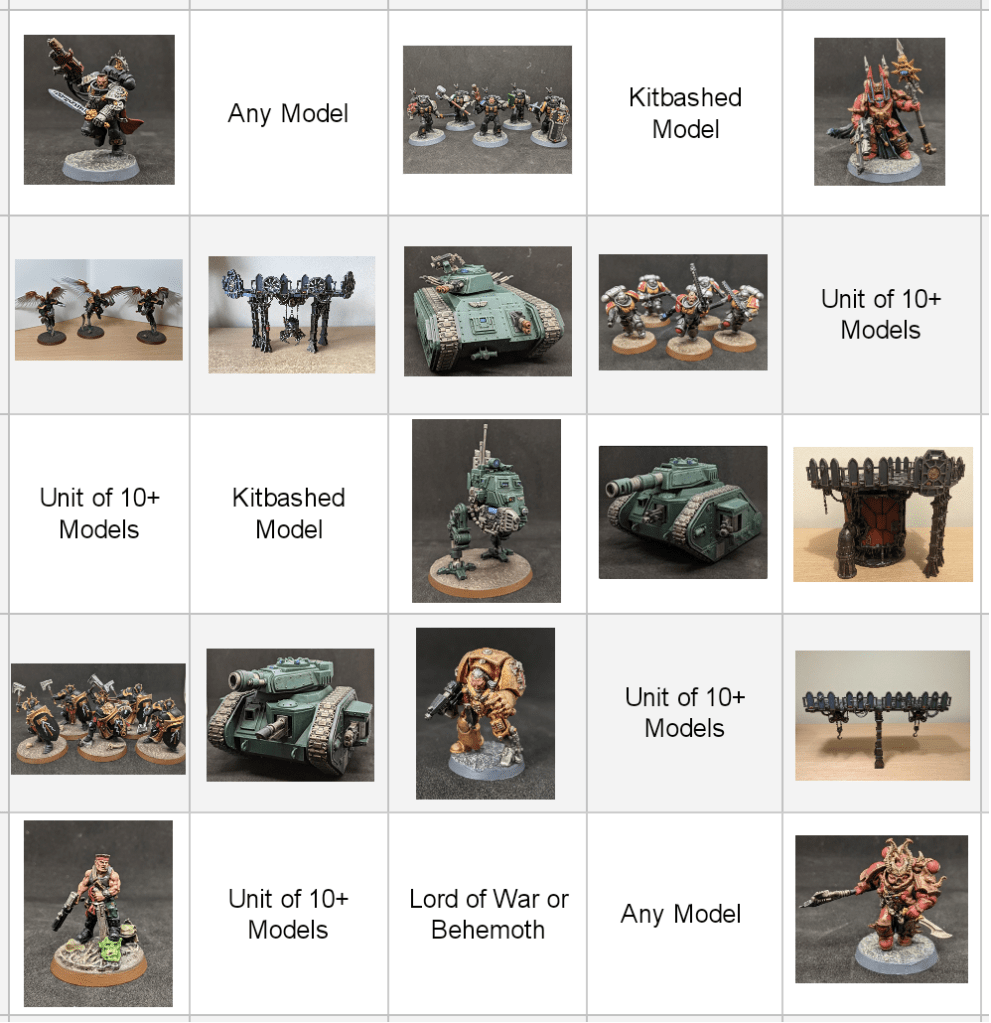Click the photo of three winged miniatures
The image size is (991, 1023).
pos(99,309)
